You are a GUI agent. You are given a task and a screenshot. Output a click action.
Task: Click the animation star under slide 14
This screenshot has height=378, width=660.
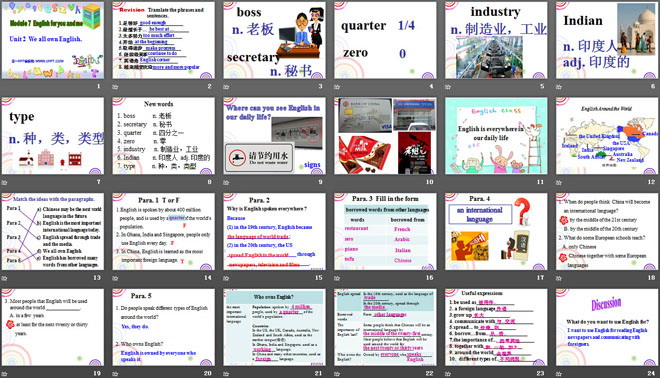(115, 278)
